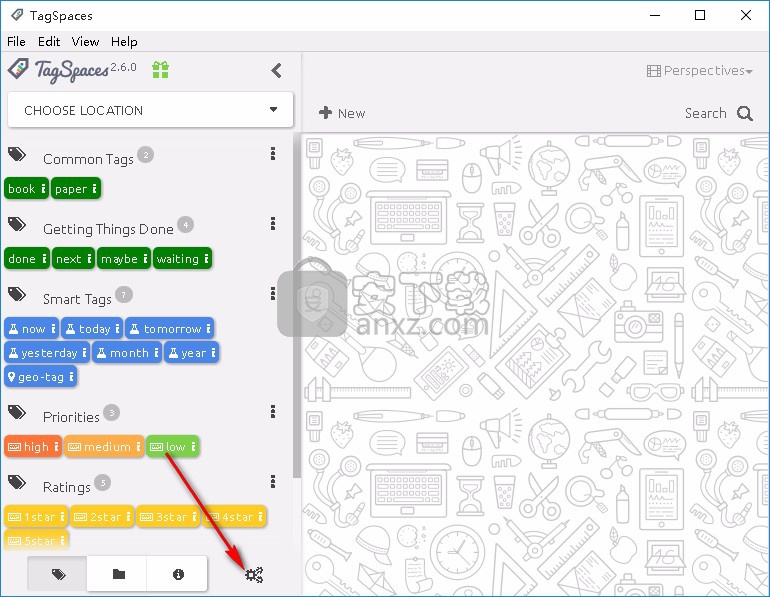The image size is (770, 597).
Task: Click the low priority tag
Action: click(172, 446)
